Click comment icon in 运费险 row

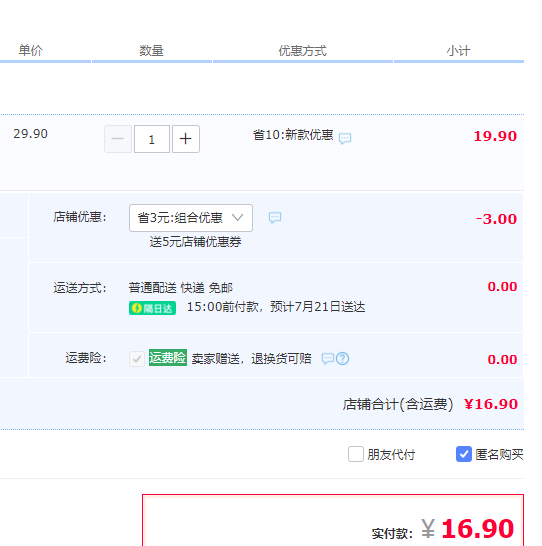[x=328, y=359]
